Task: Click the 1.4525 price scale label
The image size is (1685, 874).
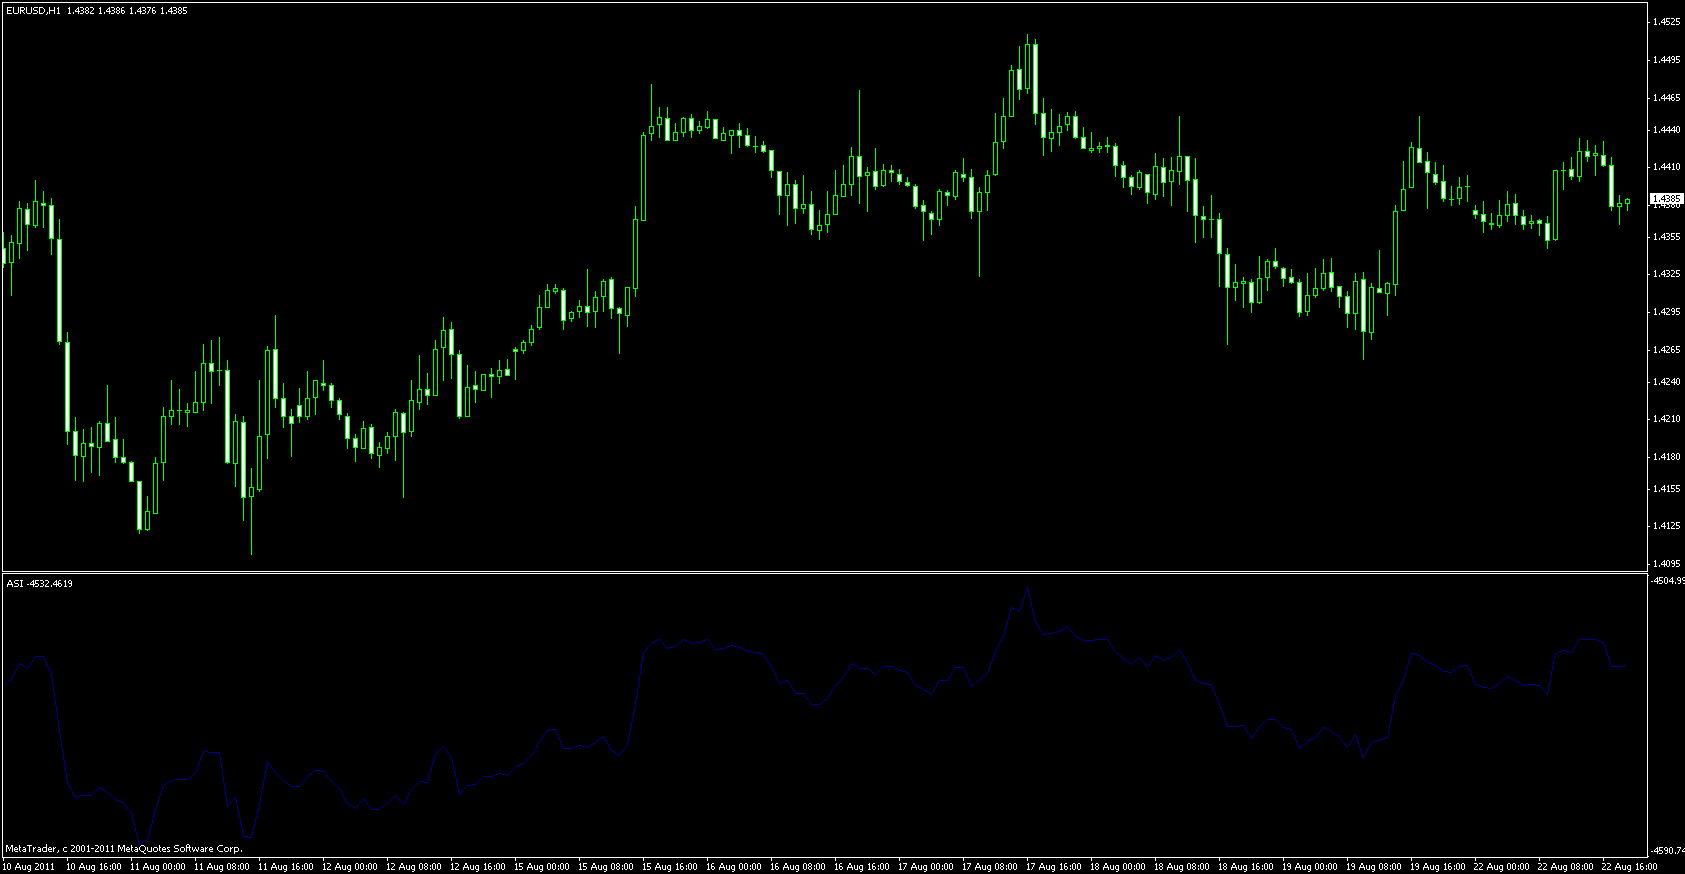Action: tap(1665, 21)
